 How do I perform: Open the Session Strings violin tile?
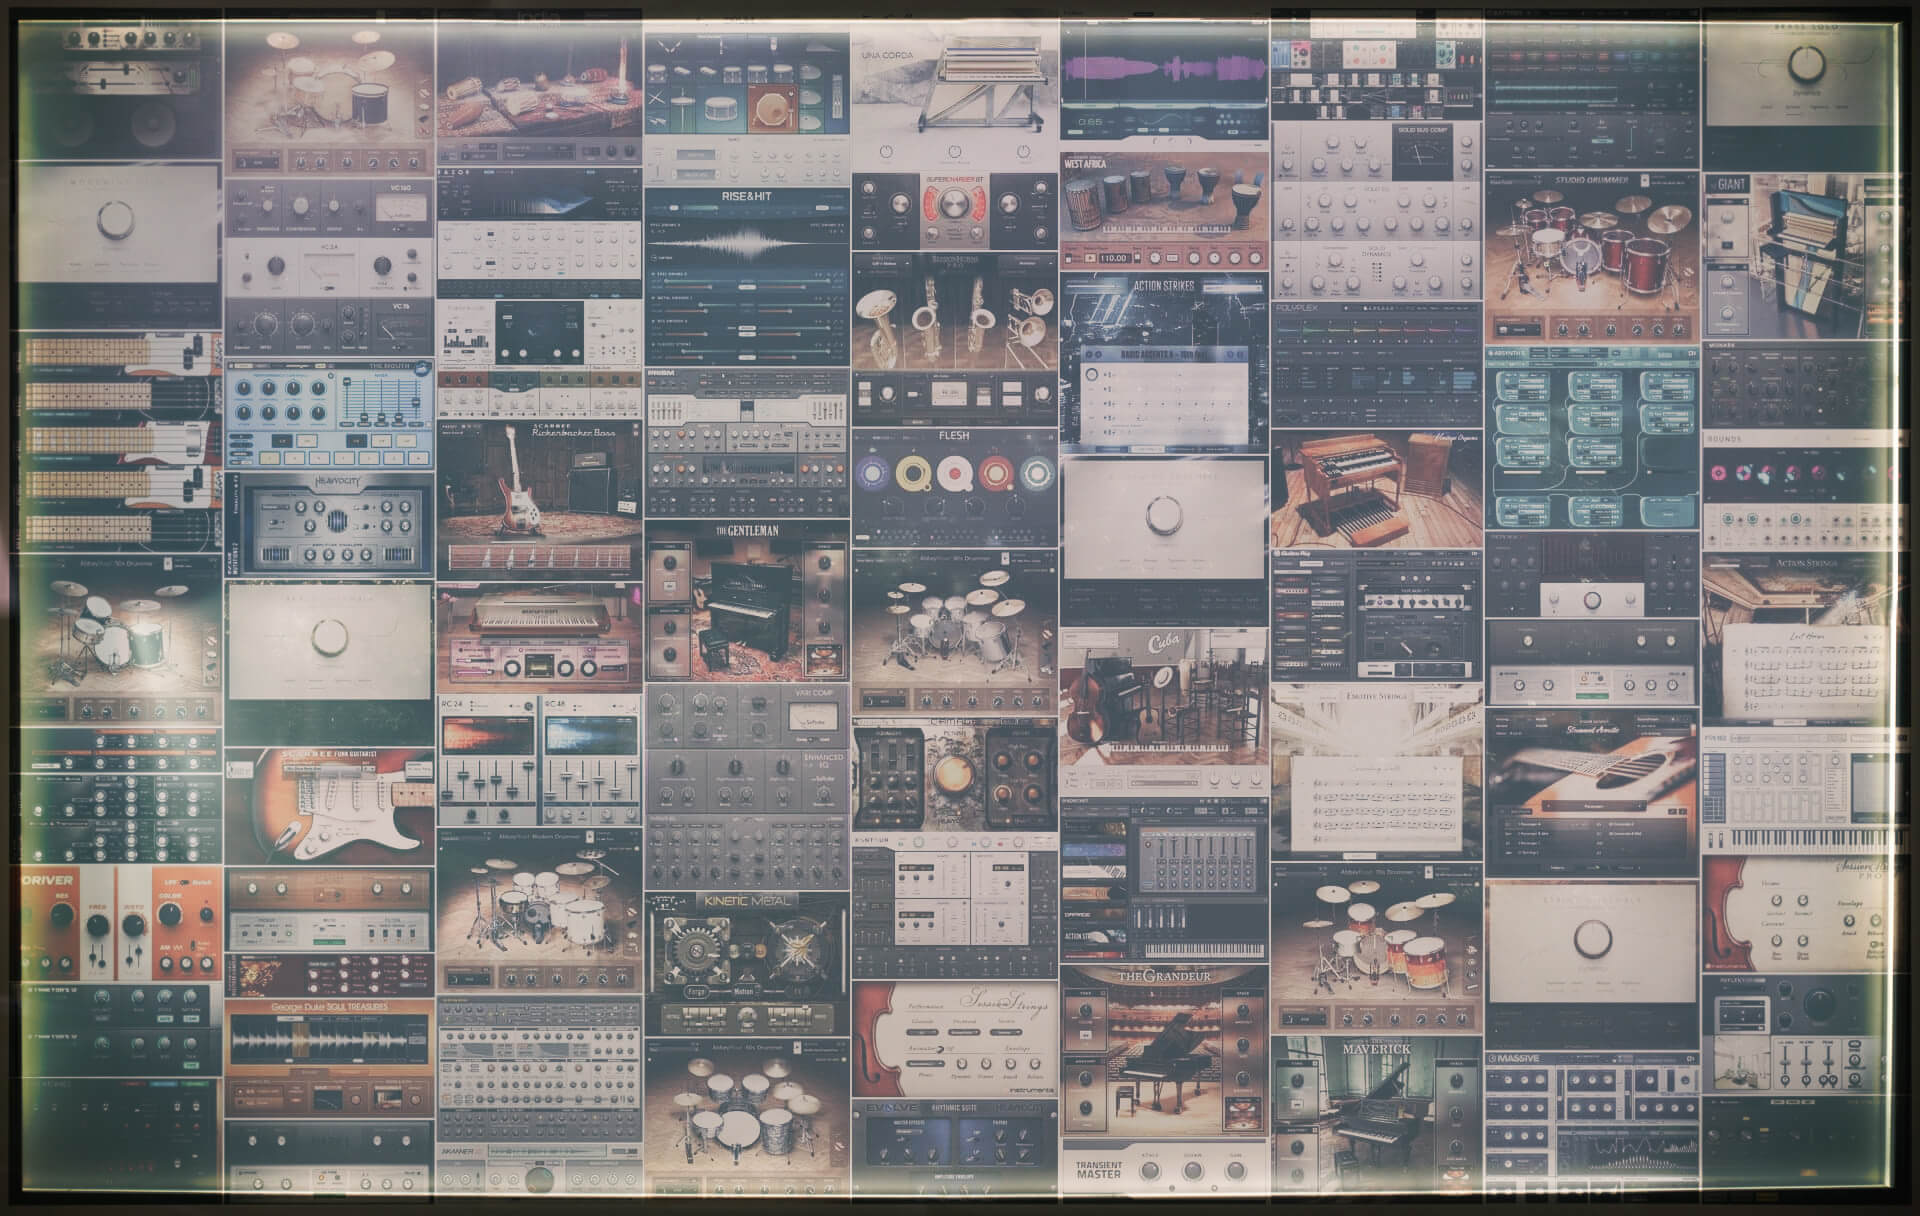(954, 1037)
